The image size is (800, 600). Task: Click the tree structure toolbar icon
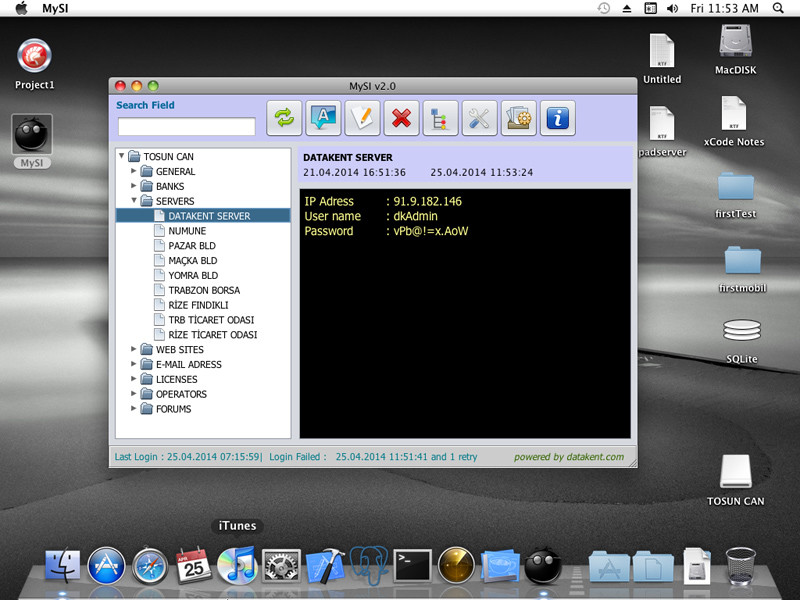(440, 118)
